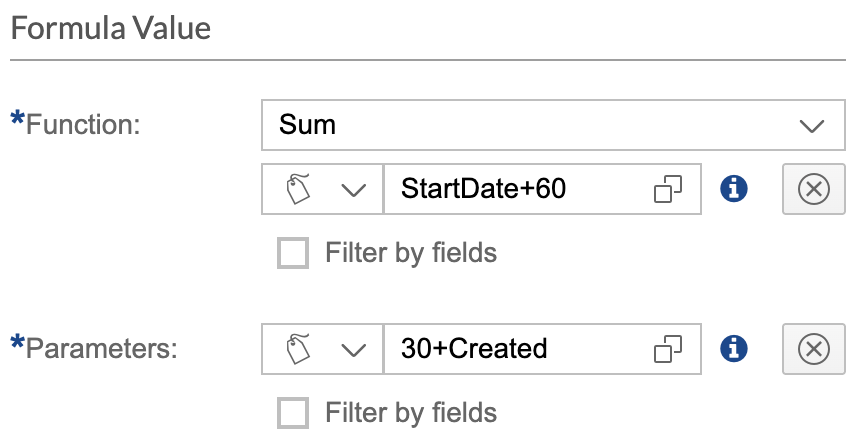Click the Filter by fields label below Parameters
Viewport: 858px width, 440px height.
point(411,411)
